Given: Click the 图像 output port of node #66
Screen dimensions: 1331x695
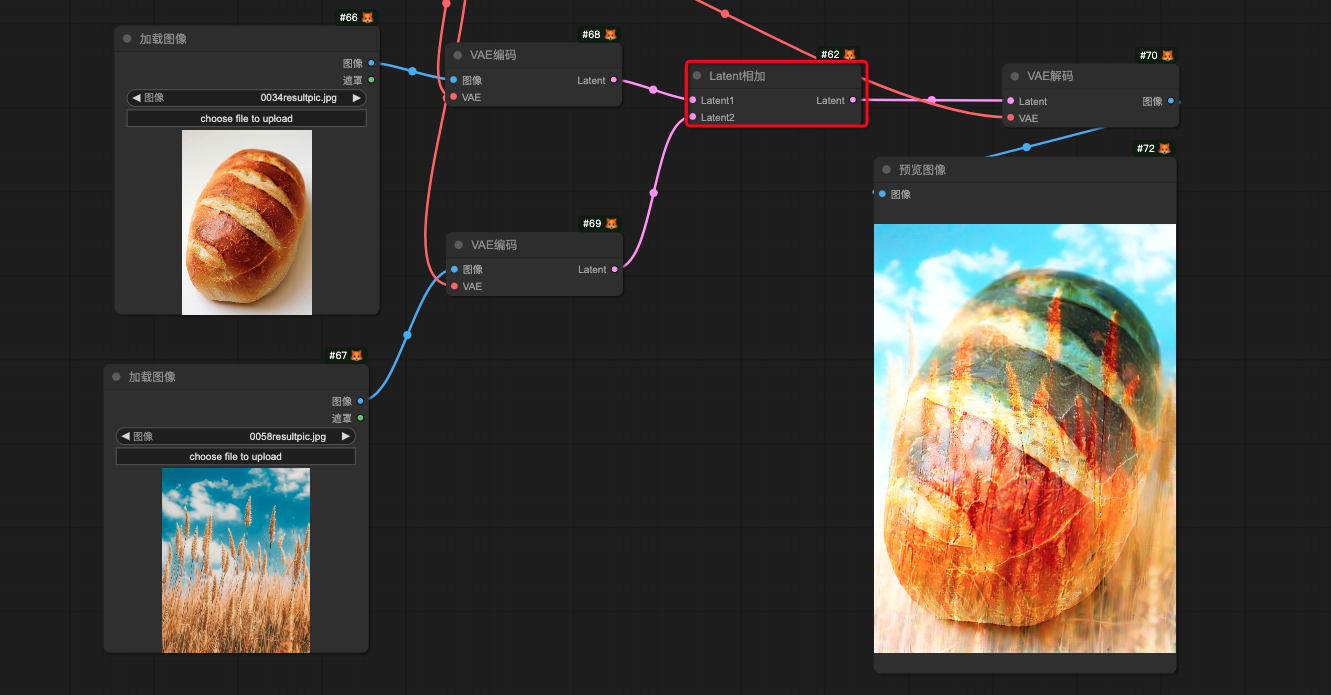Looking at the screenshot, I should (371, 63).
